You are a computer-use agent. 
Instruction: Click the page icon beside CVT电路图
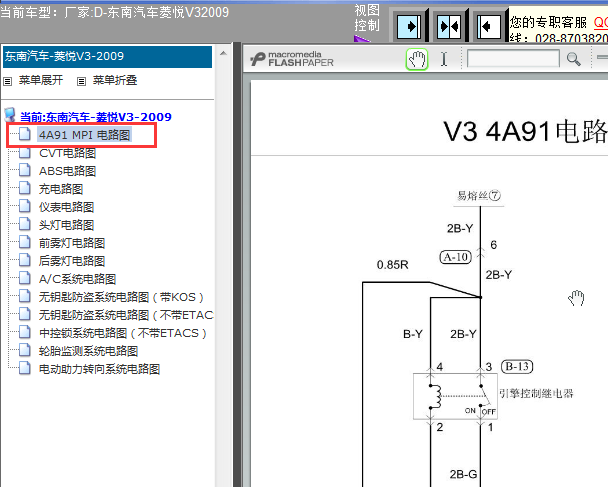(x=25, y=152)
